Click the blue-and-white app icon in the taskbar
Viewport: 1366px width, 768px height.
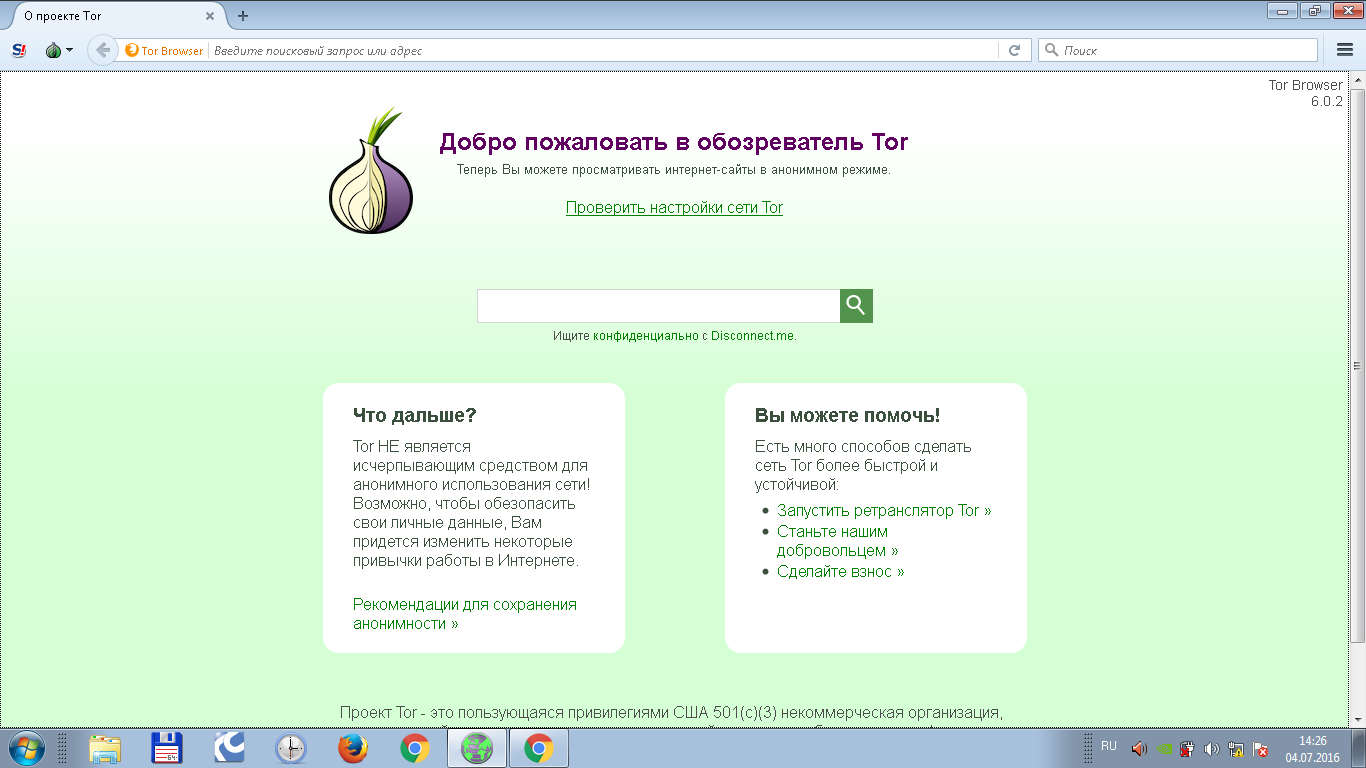[x=229, y=748]
